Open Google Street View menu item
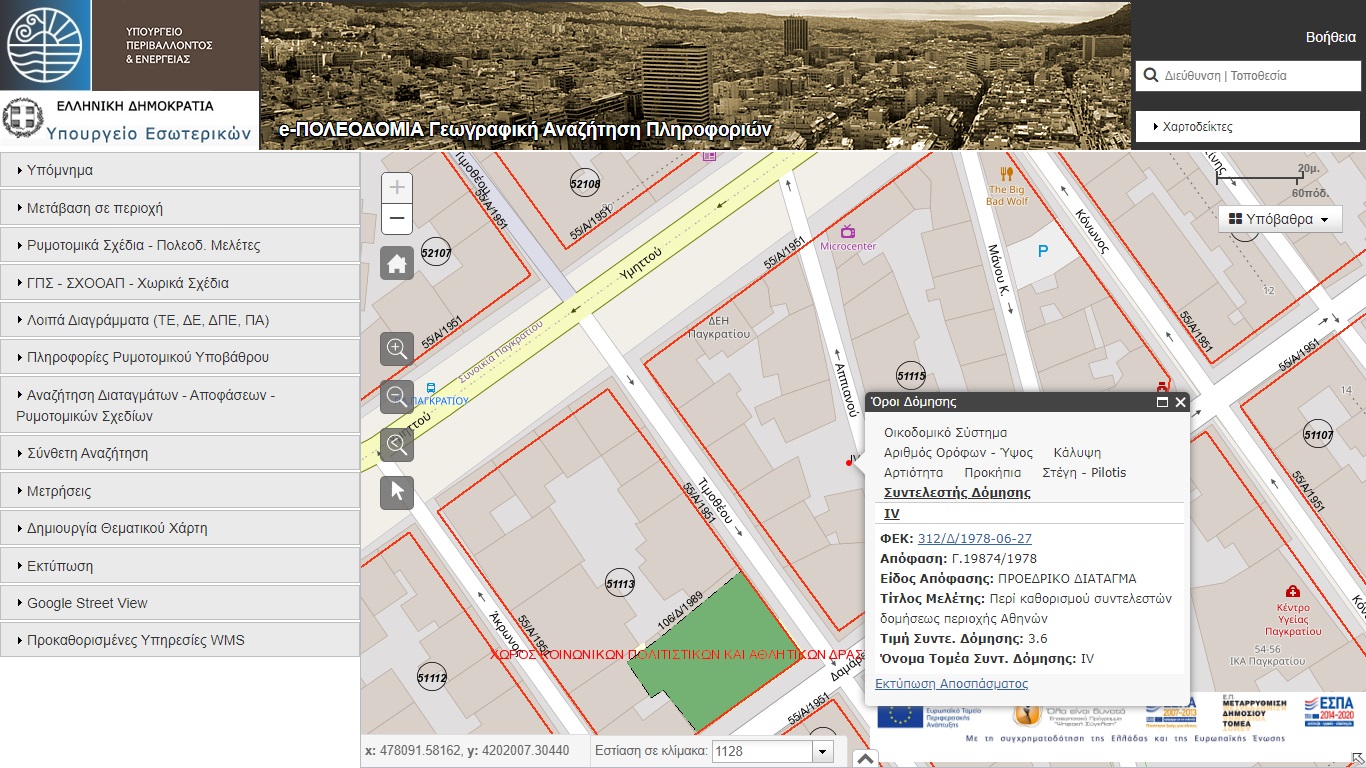Screen dimensions: 1366x768 (180, 603)
